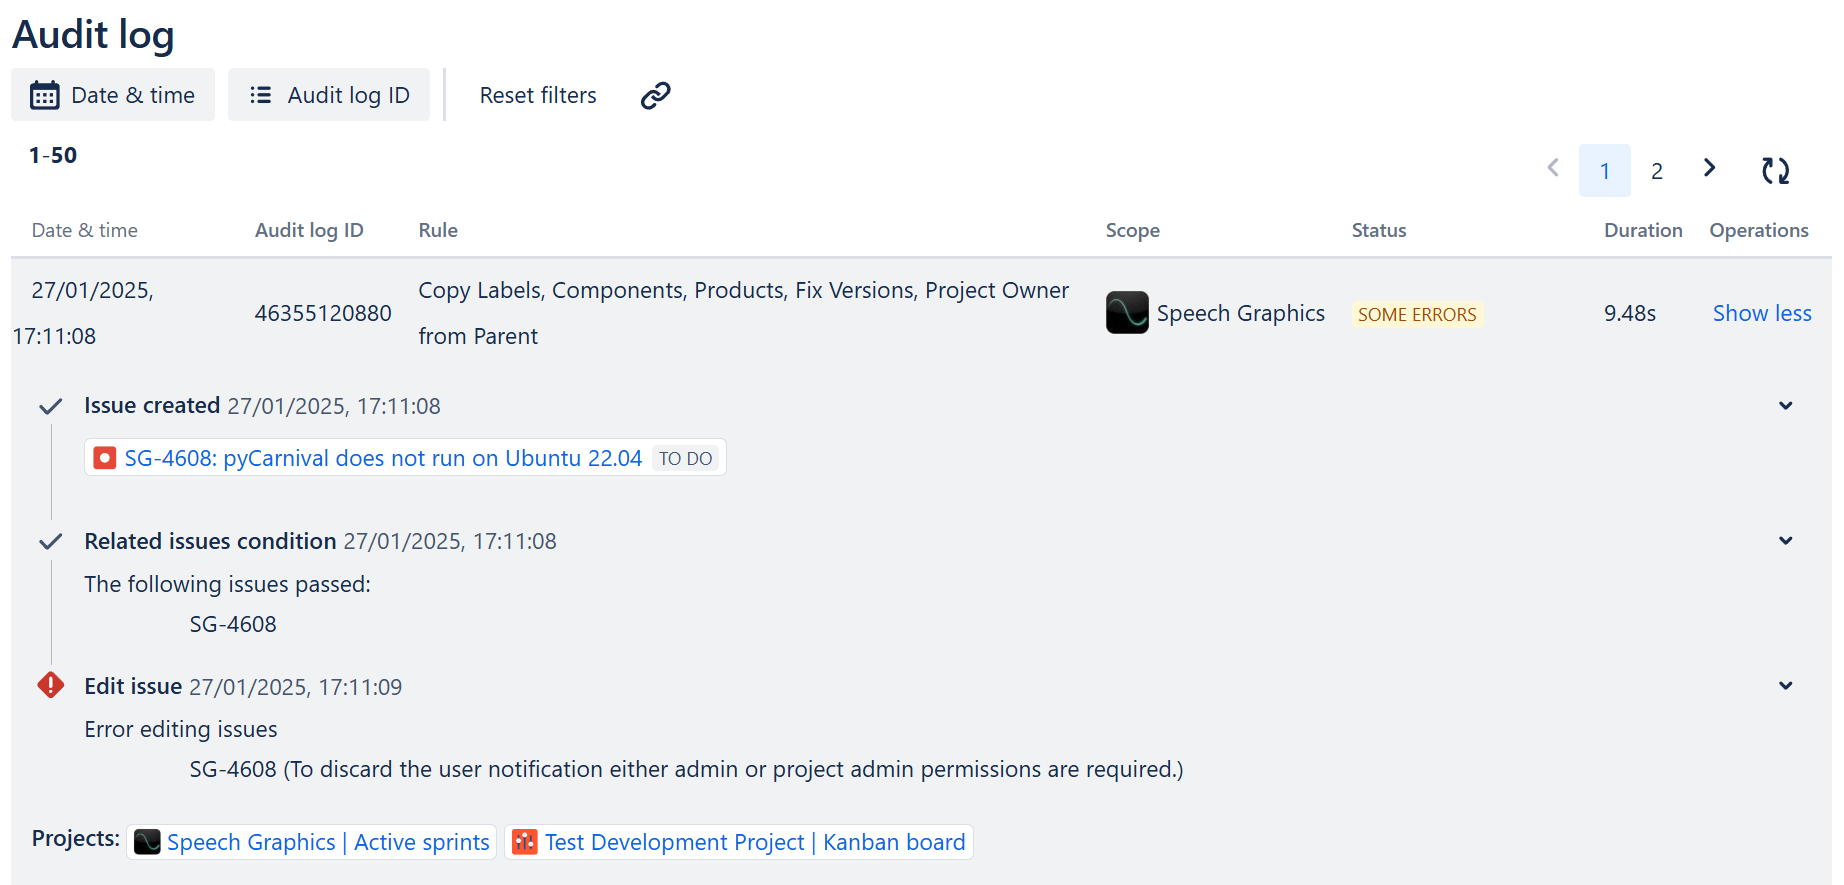This screenshot has height=885, width=1844.
Task: Click the red Edit issue error icon
Action: 50,685
